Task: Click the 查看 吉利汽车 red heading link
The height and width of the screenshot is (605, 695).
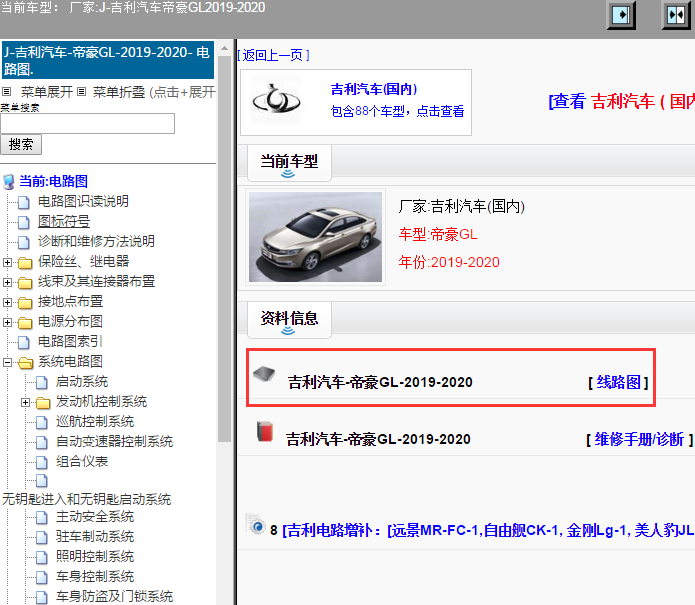Action: (x=622, y=101)
